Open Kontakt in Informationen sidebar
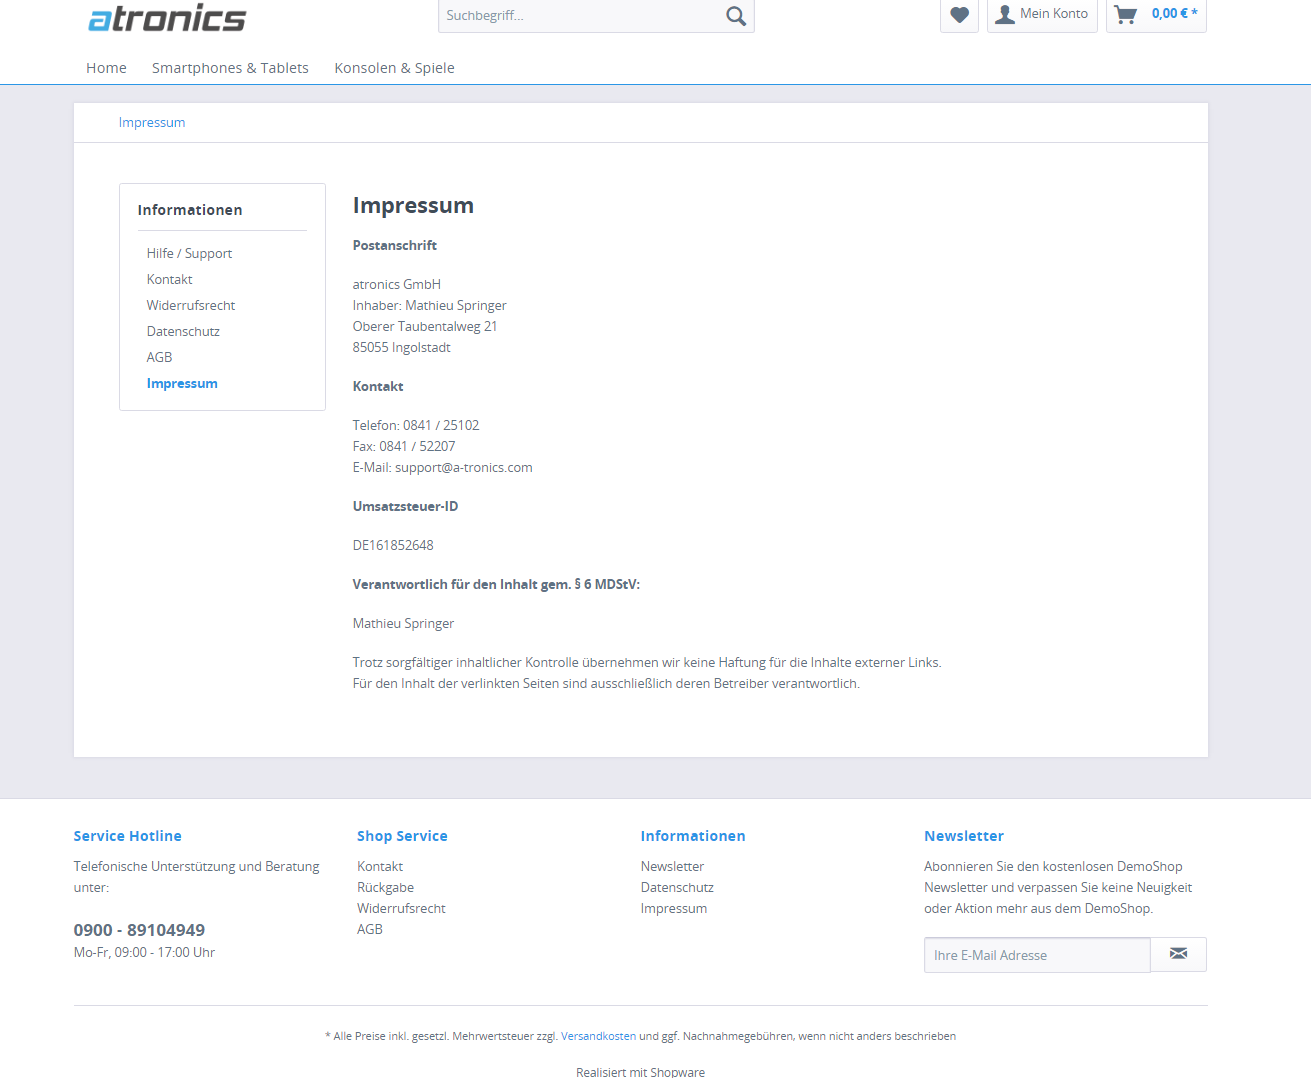 pos(170,280)
